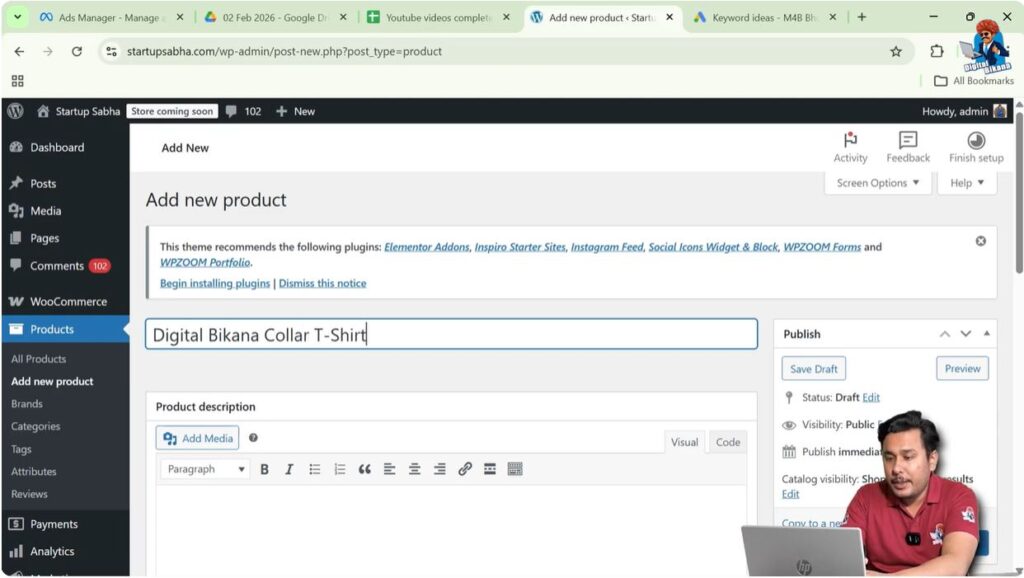Click the Insert Link icon in the editor toolbar
The image size is (1024, 578).
(464, 468)
